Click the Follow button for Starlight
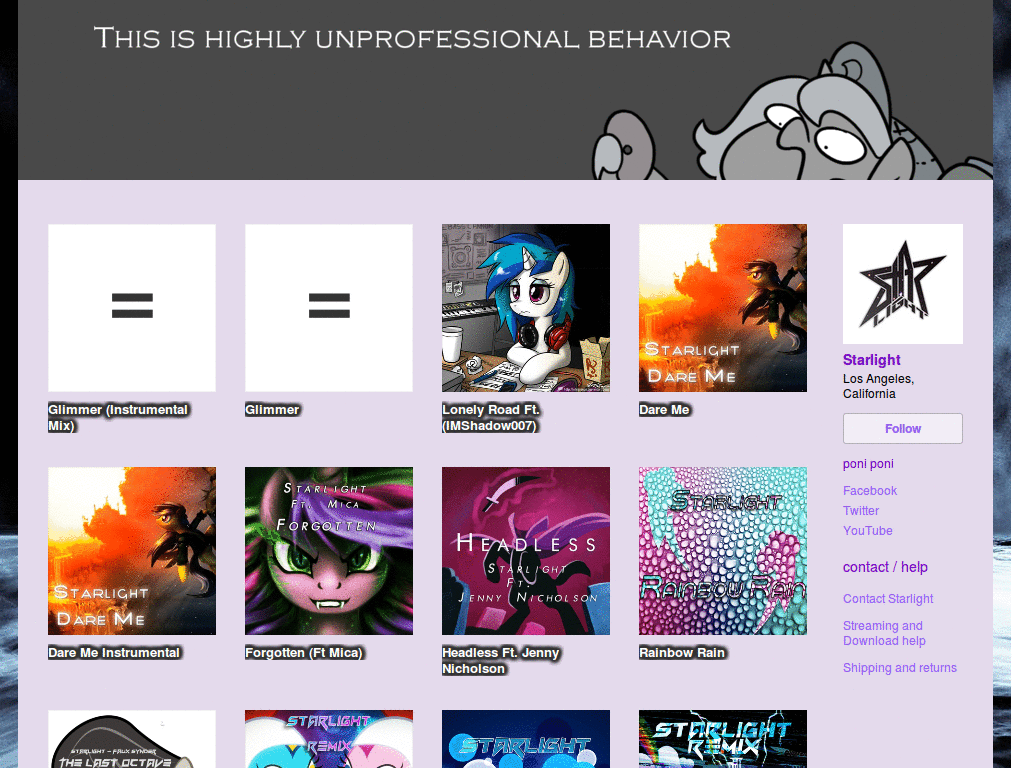Viewport: 1024px width, 768px height. click(902, 428)
